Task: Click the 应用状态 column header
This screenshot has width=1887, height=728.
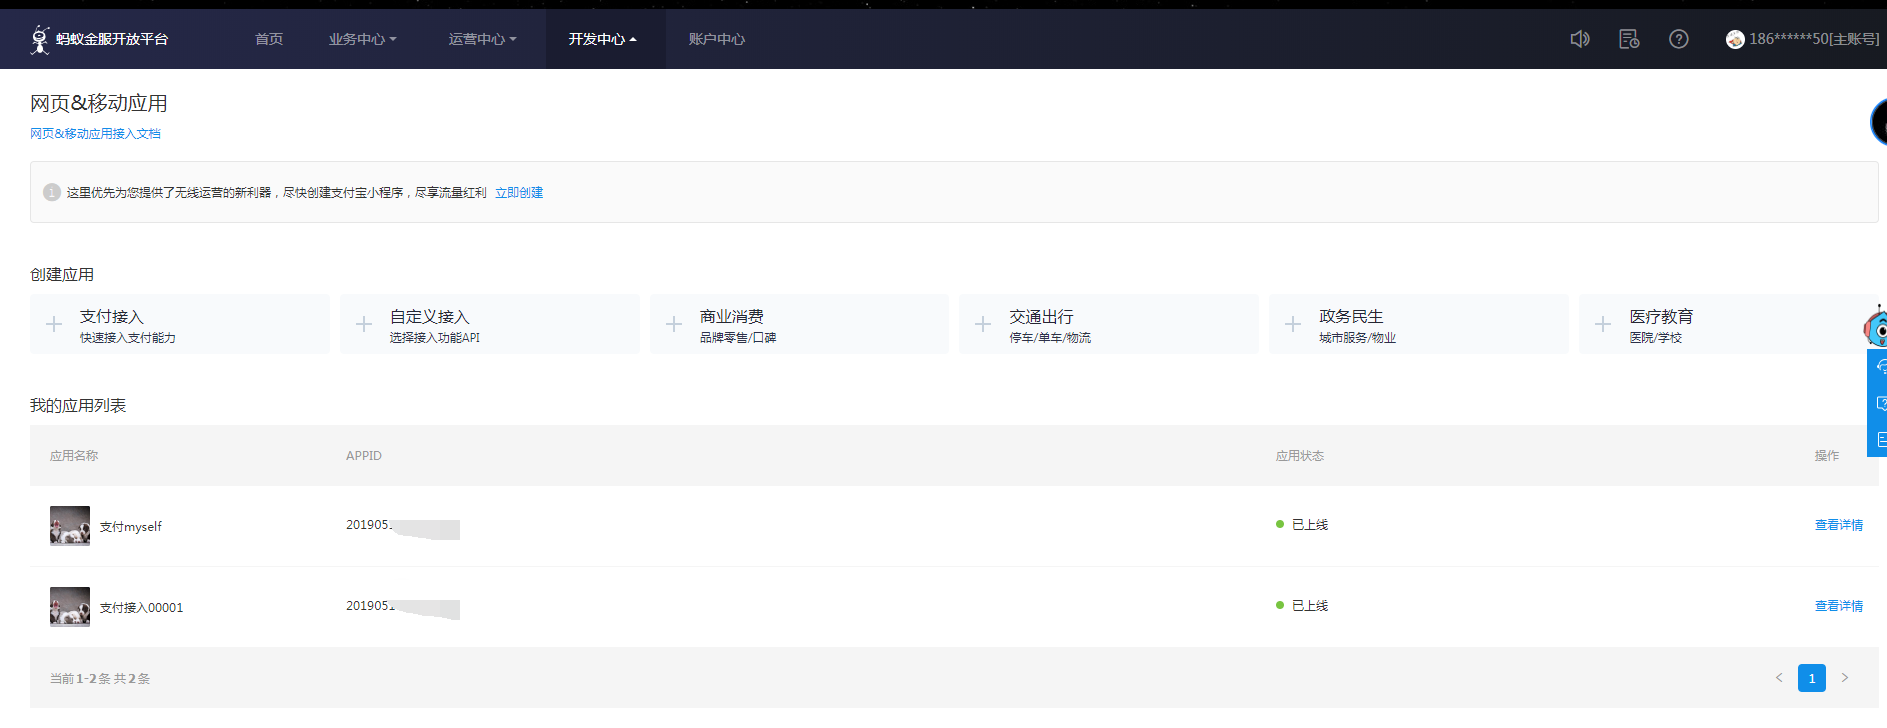Action: 1300,455
